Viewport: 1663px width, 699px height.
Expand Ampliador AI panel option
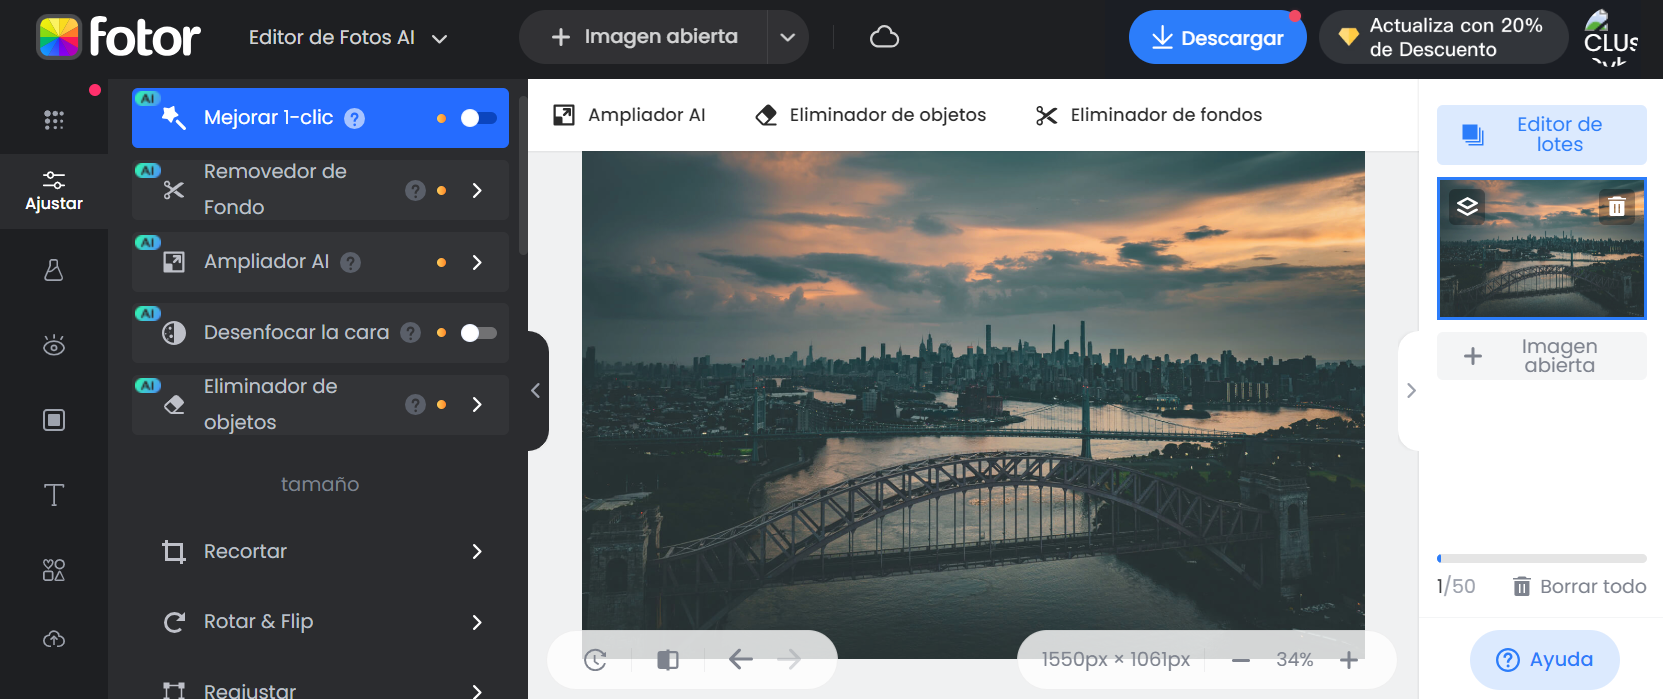pos(477,262)
